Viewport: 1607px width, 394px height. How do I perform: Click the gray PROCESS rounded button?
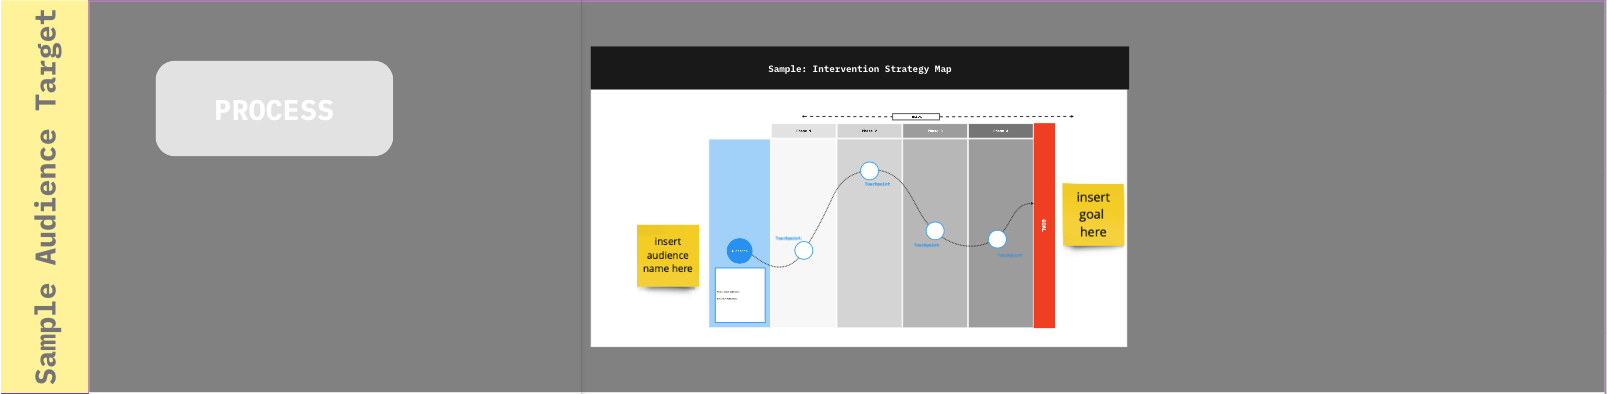[x=274, y=108]
